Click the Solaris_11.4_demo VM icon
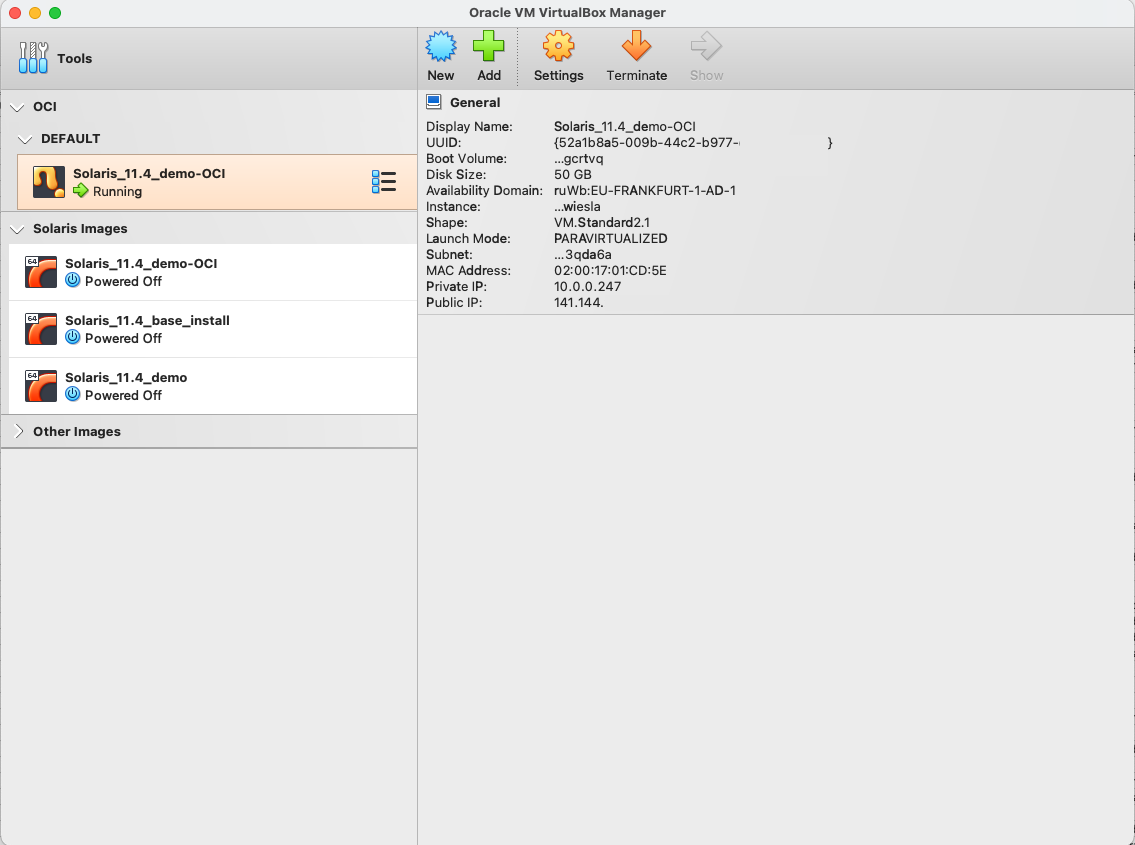1135x845 pixels. pos(40,385)
